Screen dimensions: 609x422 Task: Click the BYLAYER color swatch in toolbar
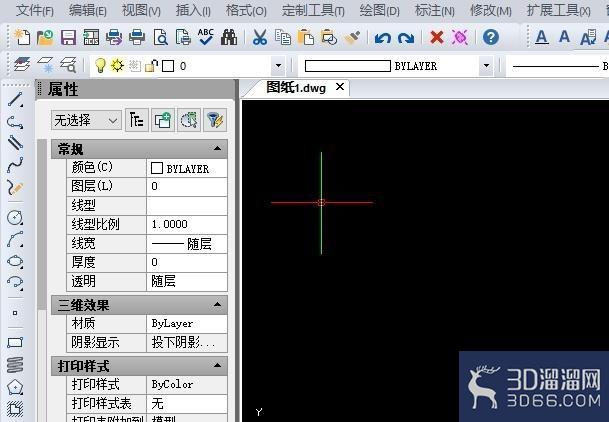pyautogui.click(x=348, y=66)
